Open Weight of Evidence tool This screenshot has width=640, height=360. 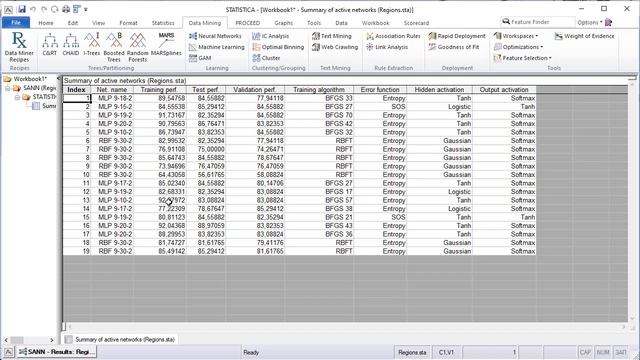[x=584, y=36]
